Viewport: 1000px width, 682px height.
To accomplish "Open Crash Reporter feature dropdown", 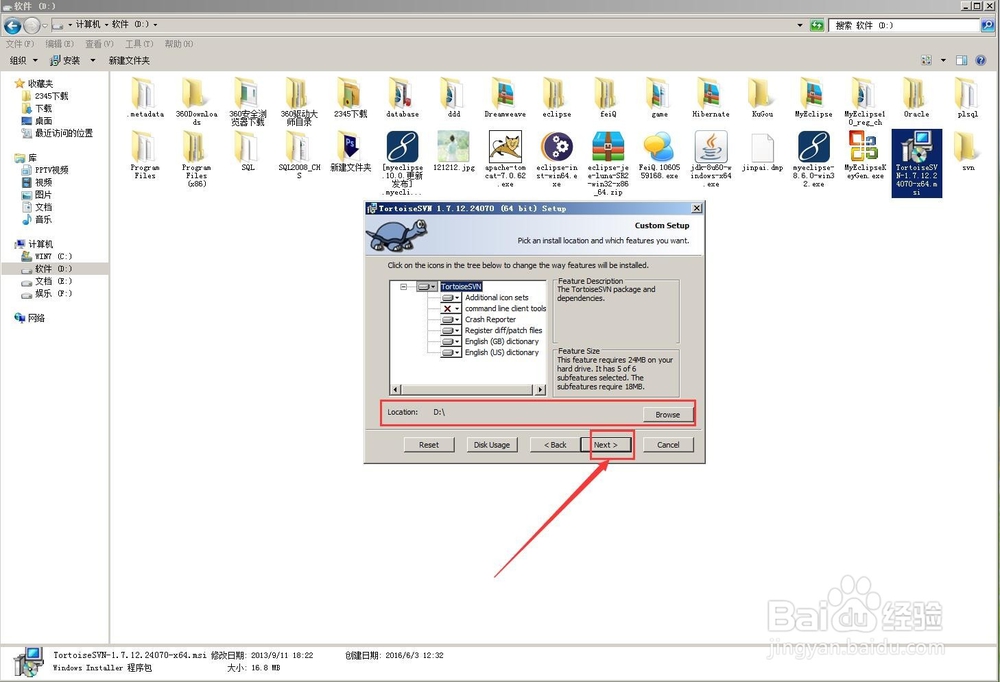I will (x=451, y=320).
